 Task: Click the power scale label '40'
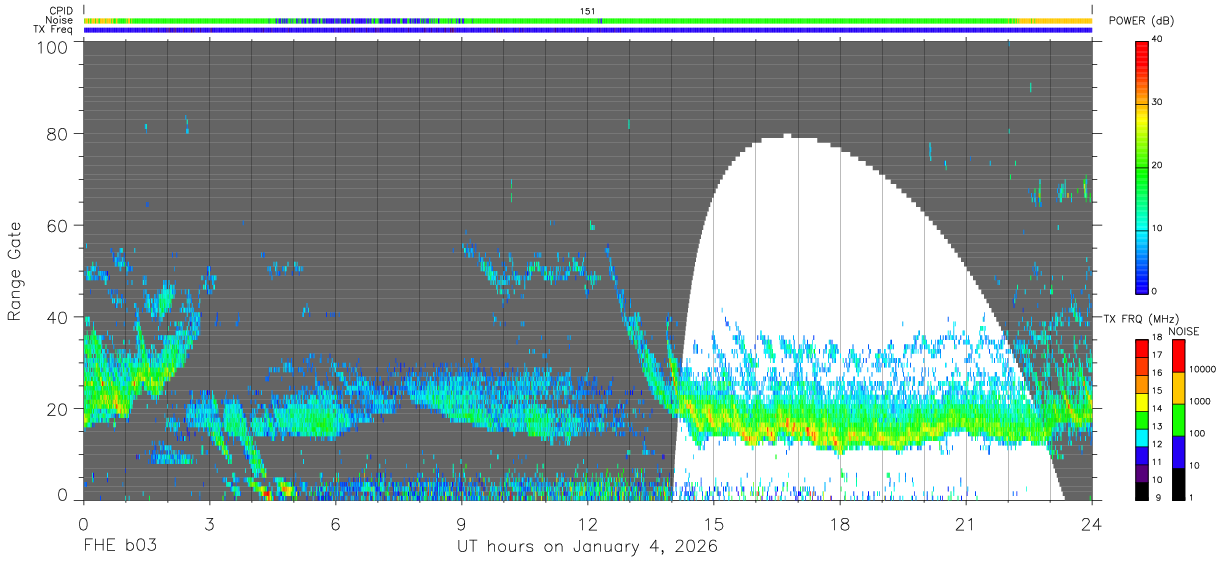tap(1157, 39)
